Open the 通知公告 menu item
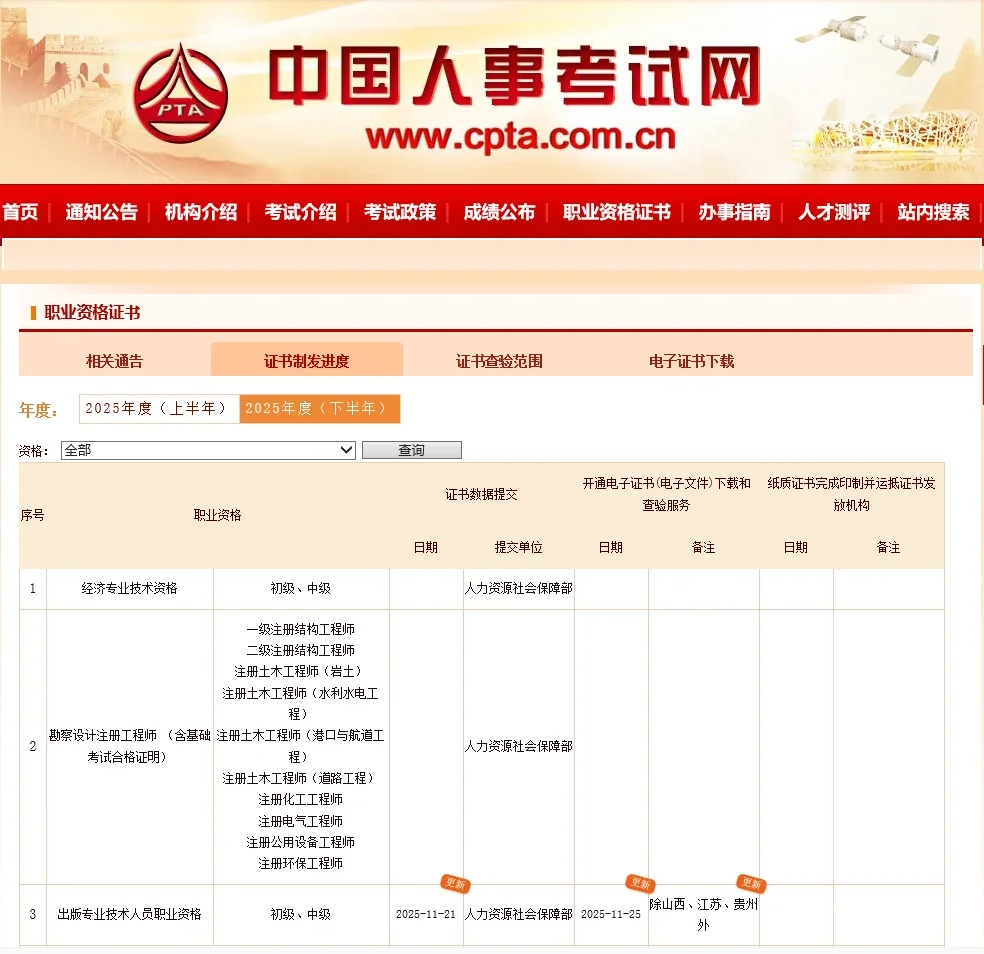 (x=100, y=212)
